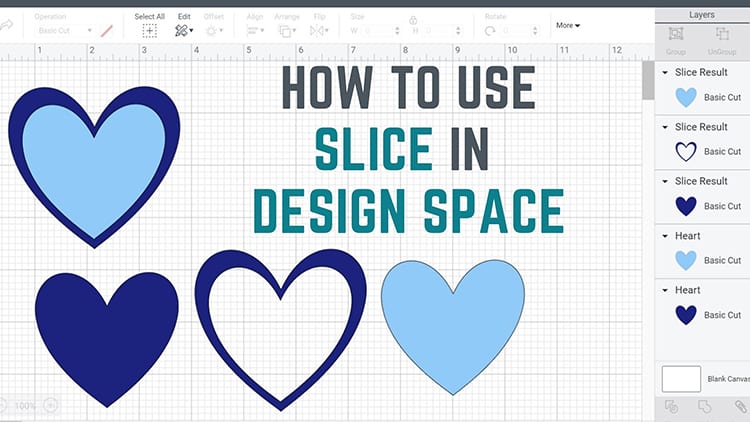The height and width of the screenshot is (422, 750).
Task: Adjust rotation with the Rotate stepper arrows
Action: tap(535, 31)
